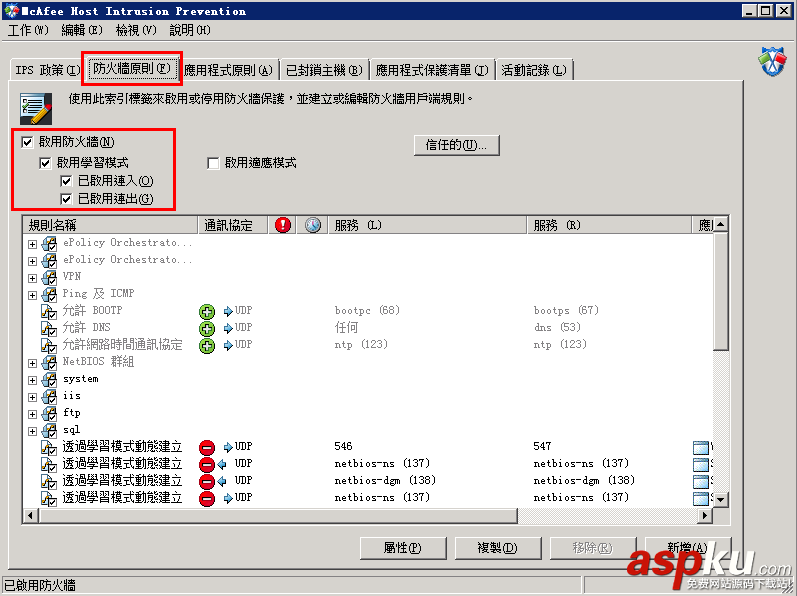Viewport: 797px width, 596px height.
Task: Expand the system rule group
Action: [33, 380]
